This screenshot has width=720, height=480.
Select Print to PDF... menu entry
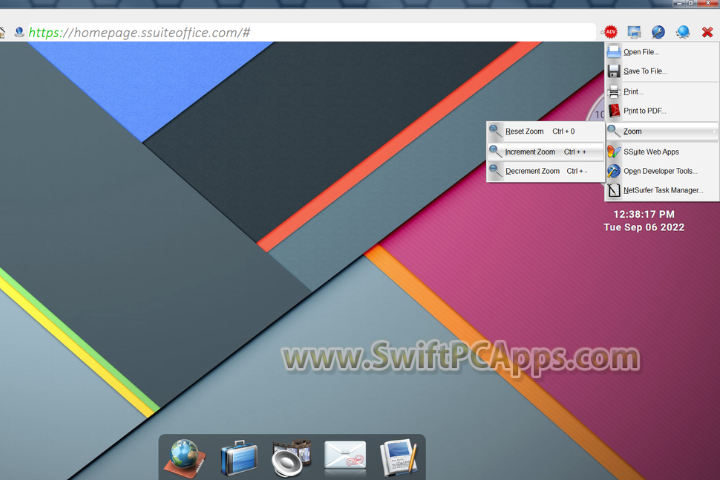pos(662,111)
